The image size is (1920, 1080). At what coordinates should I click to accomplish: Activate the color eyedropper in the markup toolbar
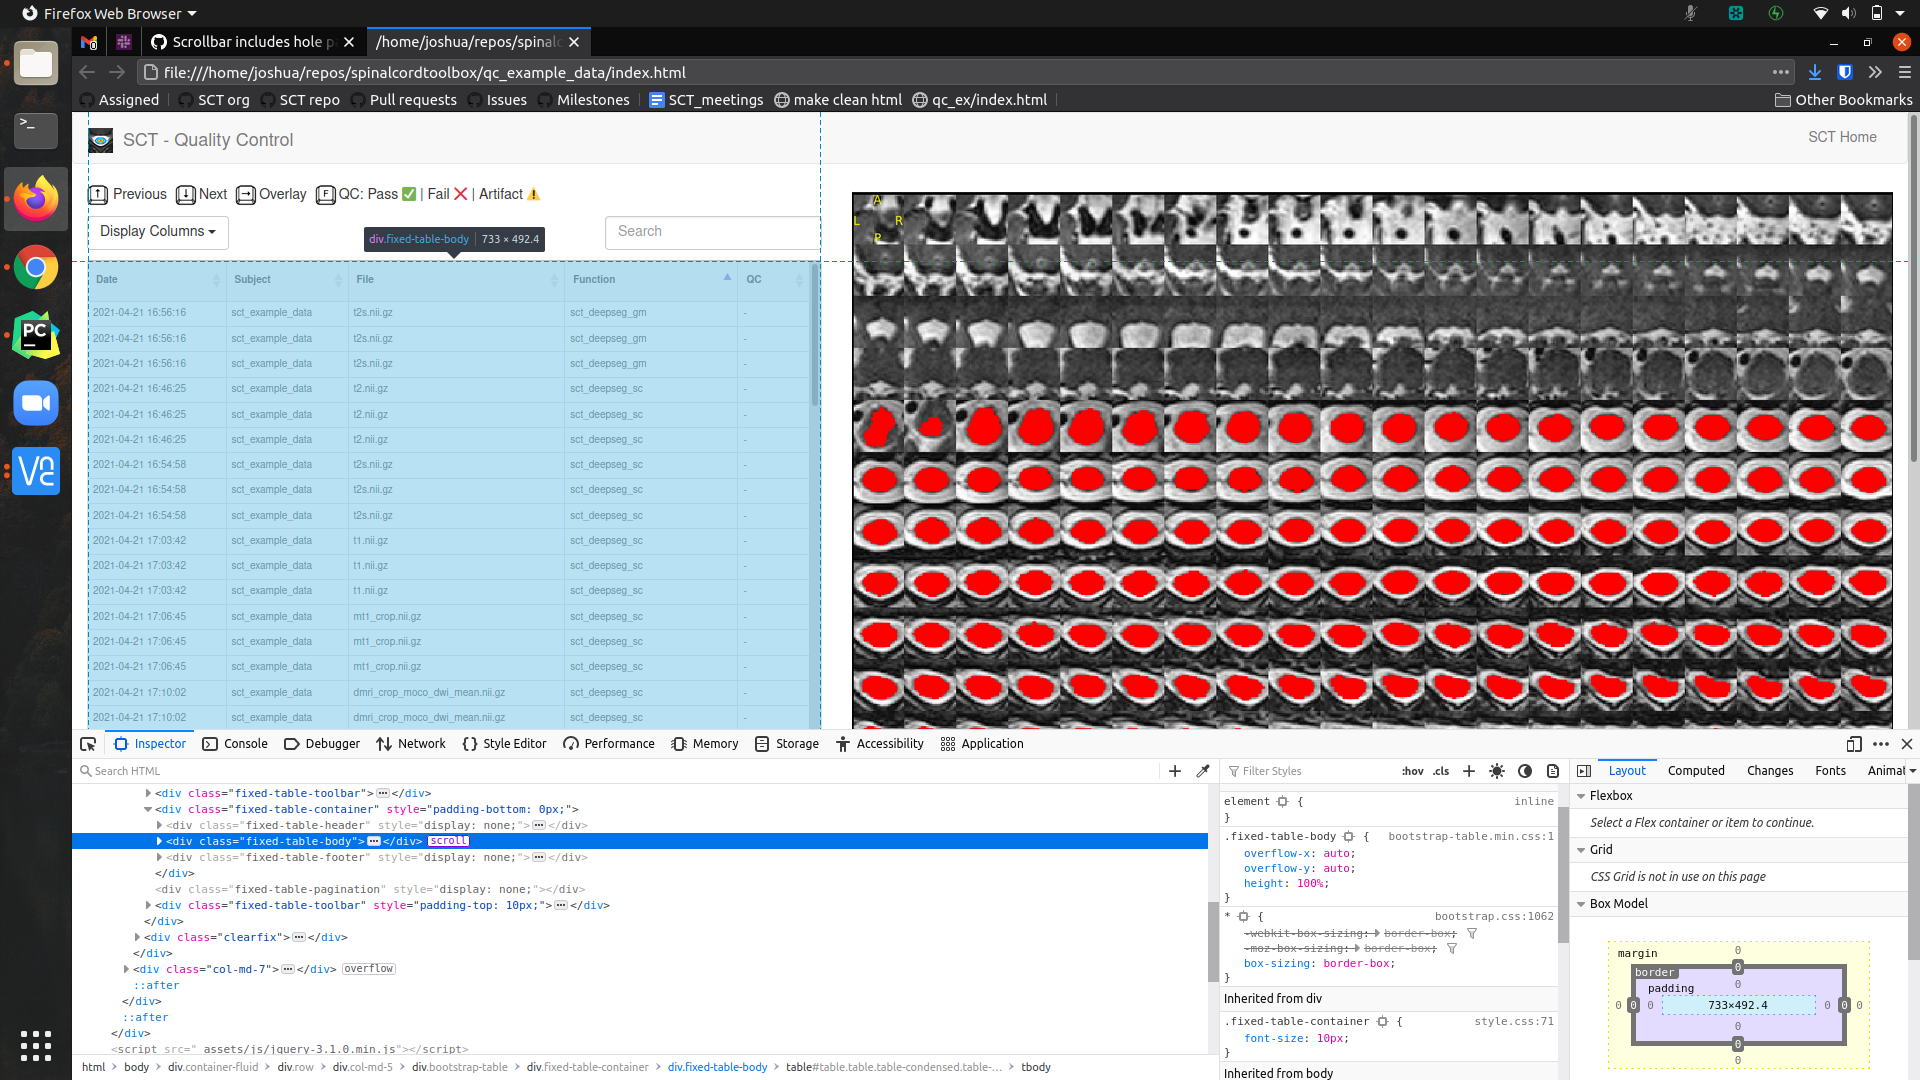coord(1204,771)
